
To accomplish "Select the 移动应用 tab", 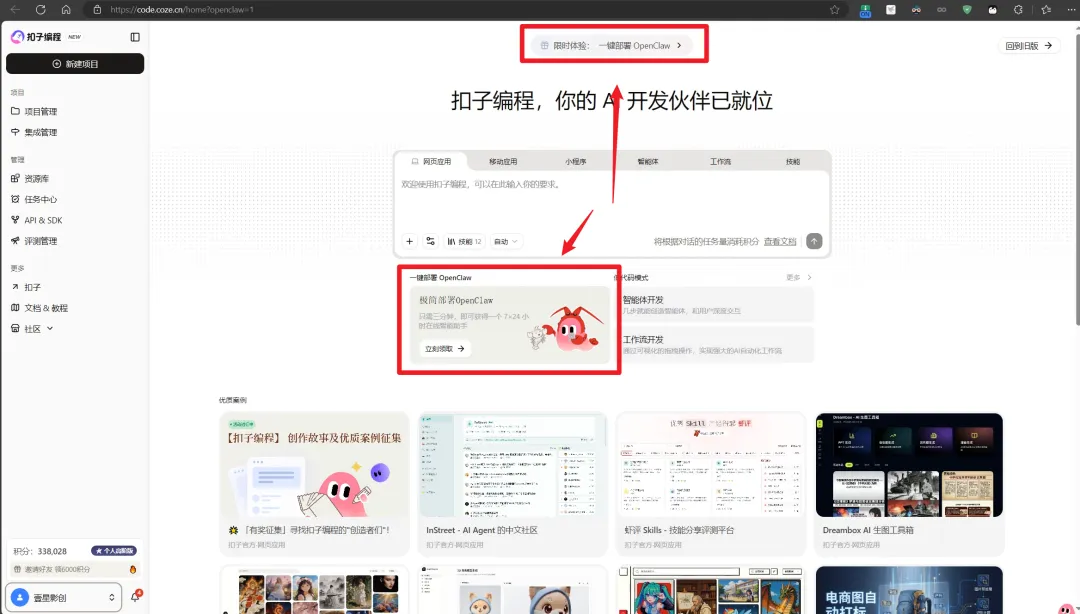I will coord(503,161).
